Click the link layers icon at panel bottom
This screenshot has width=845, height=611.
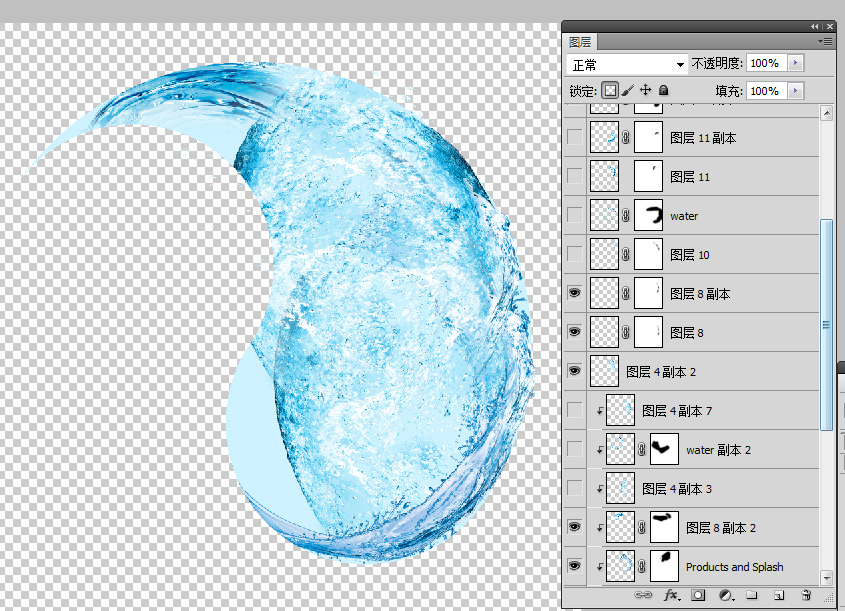click(643, 595)
